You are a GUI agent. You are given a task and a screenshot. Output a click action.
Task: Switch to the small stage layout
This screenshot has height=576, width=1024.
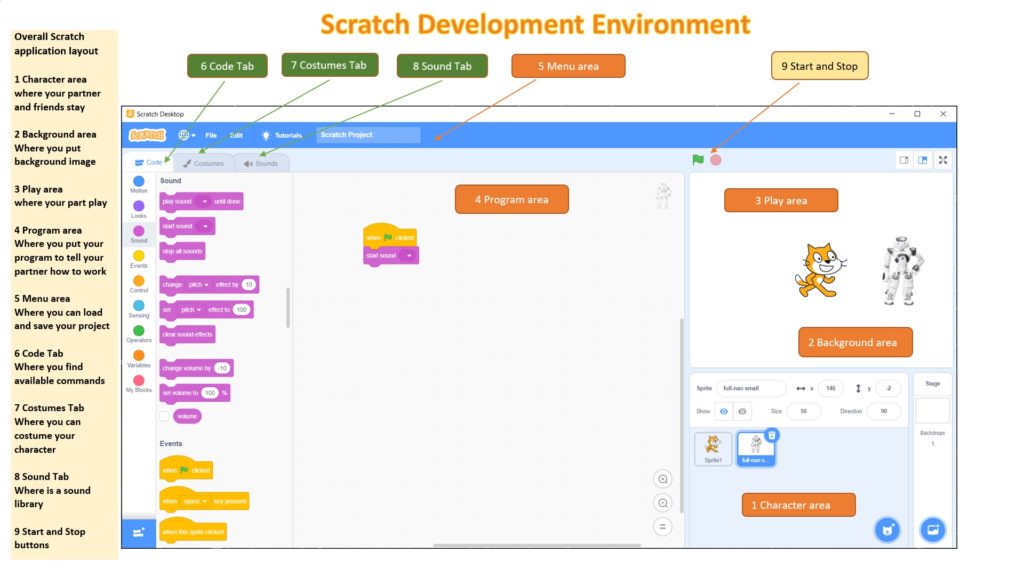pyautogui.click(x=904, y=160)
